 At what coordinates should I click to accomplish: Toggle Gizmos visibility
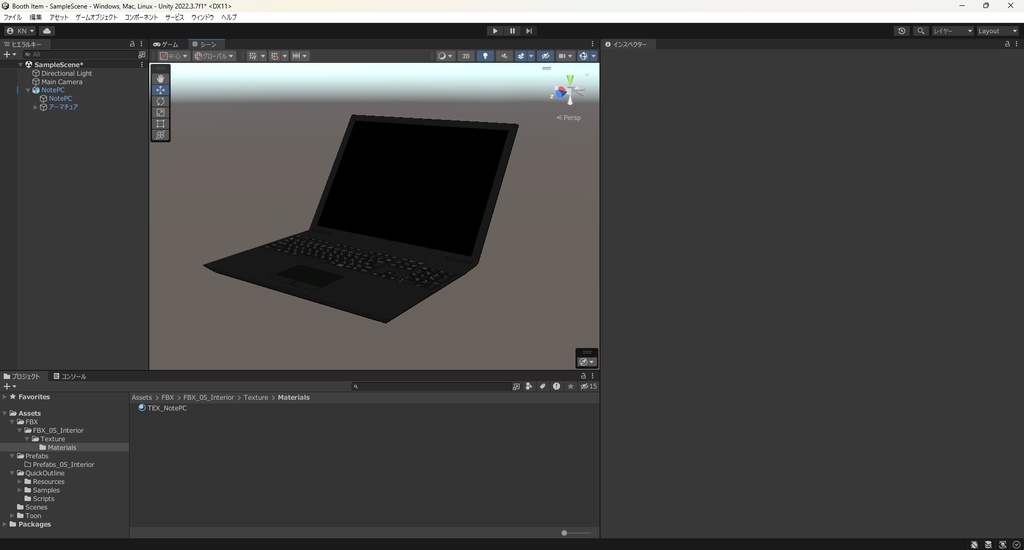583,56
